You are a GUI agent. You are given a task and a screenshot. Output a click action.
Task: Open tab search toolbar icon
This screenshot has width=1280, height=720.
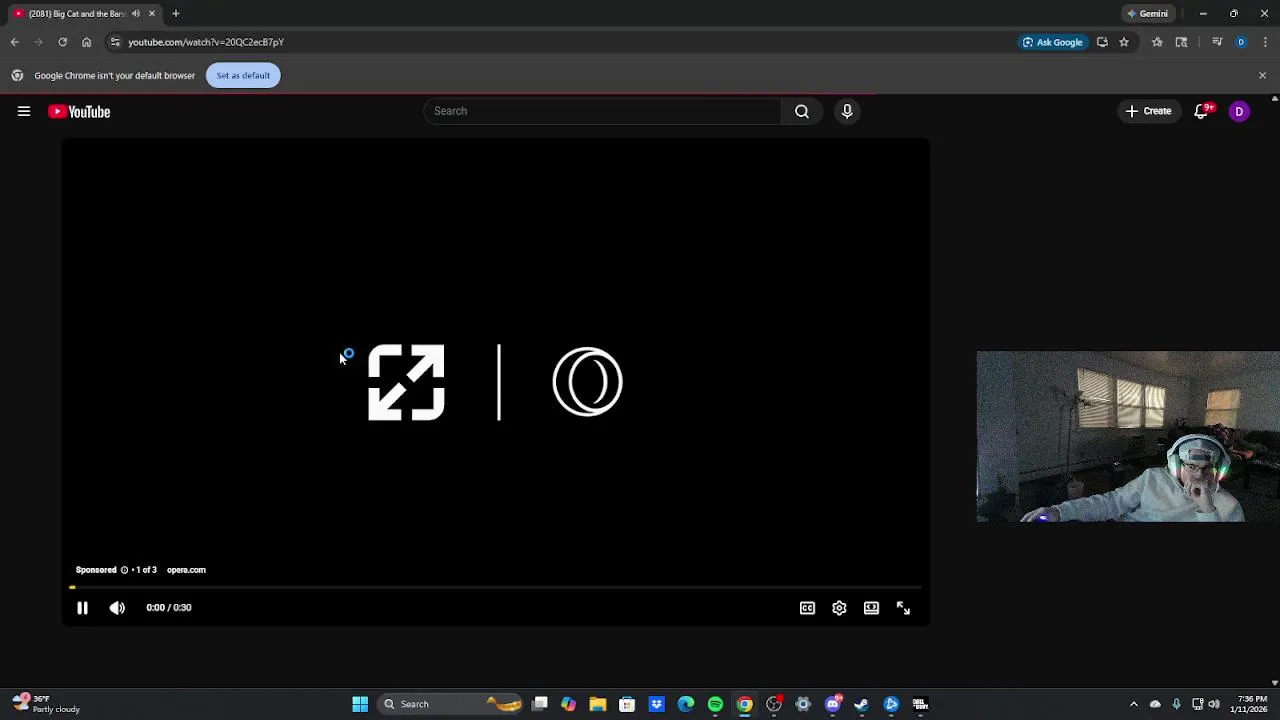[1181, 42]
